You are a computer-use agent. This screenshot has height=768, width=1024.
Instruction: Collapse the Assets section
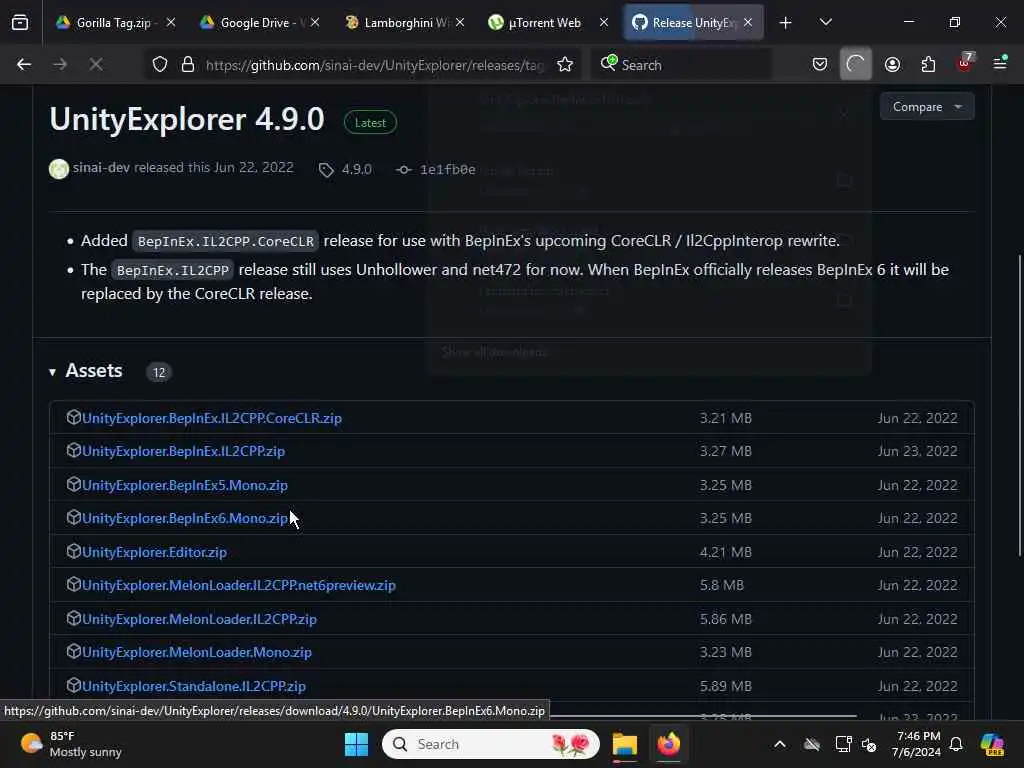pyautogui.click(x=52, y=372)
